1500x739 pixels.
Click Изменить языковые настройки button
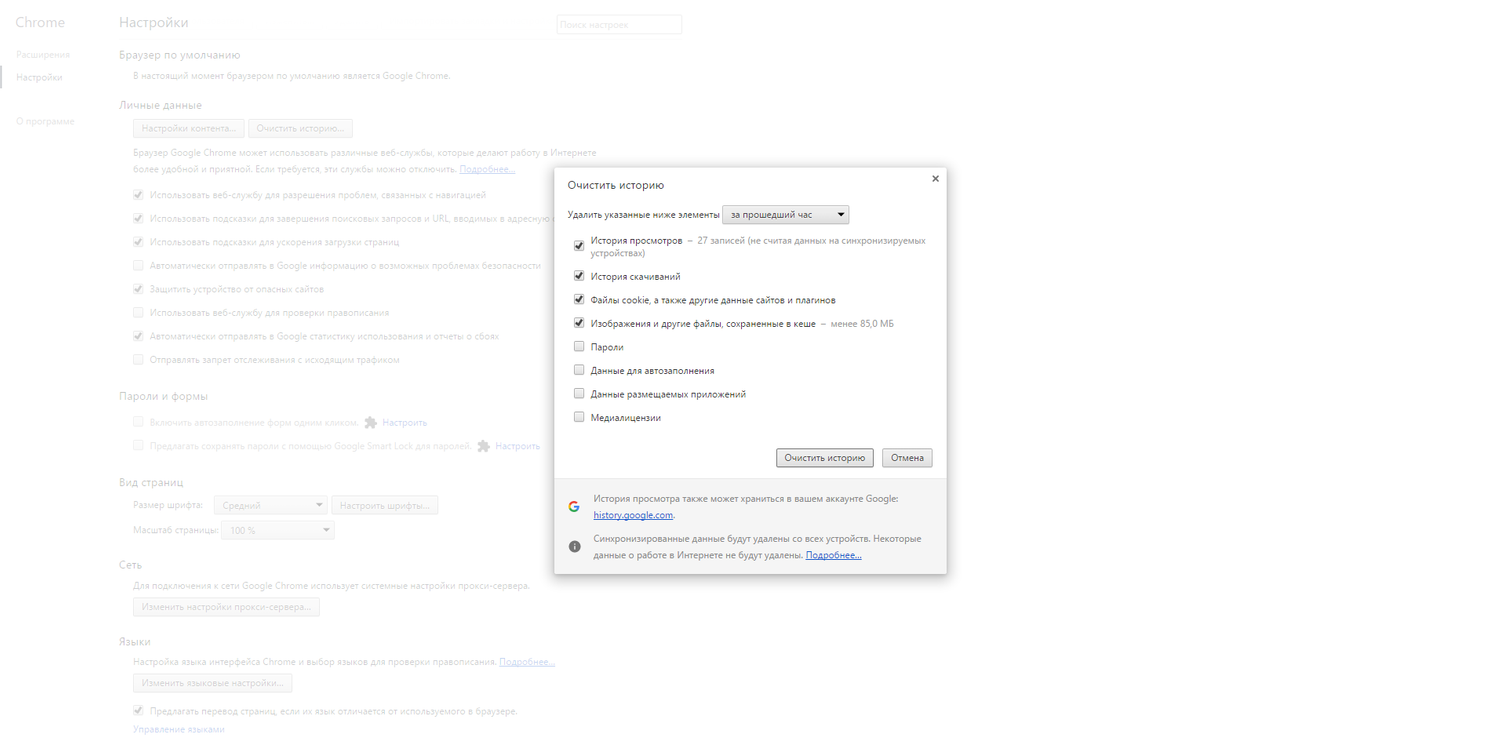(213, 683)
